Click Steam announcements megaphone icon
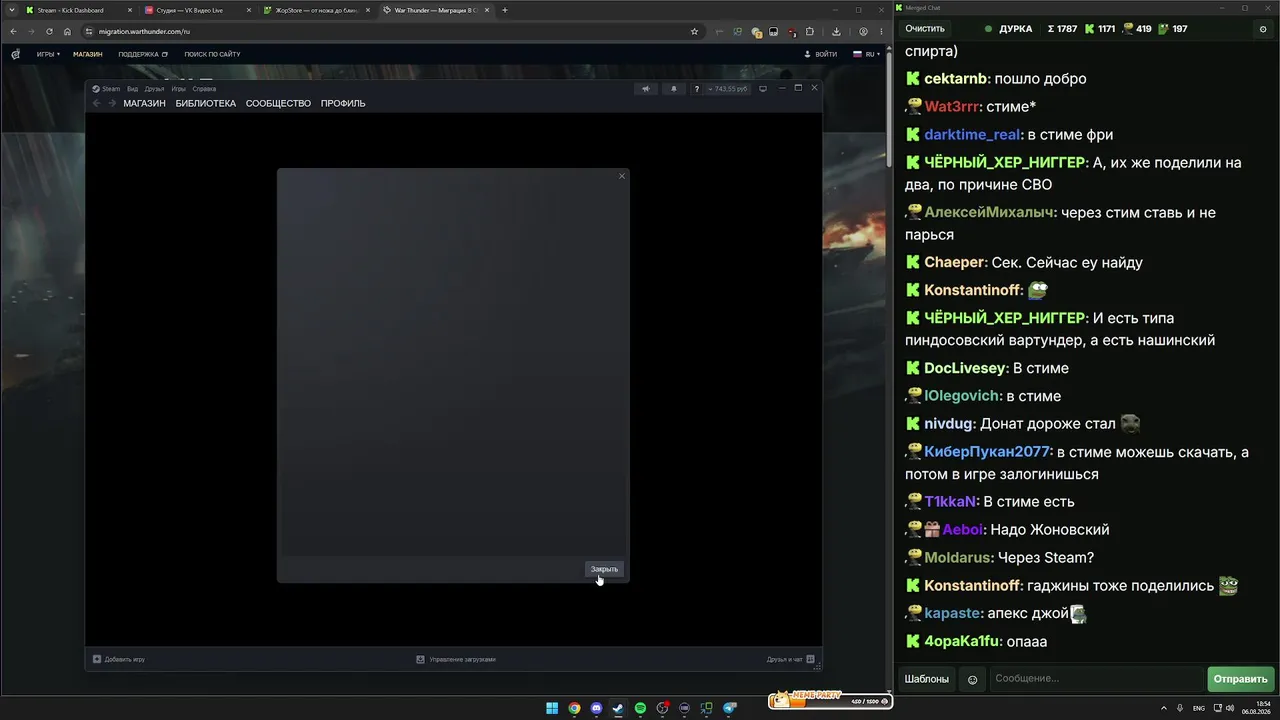 tap(646, 89)
